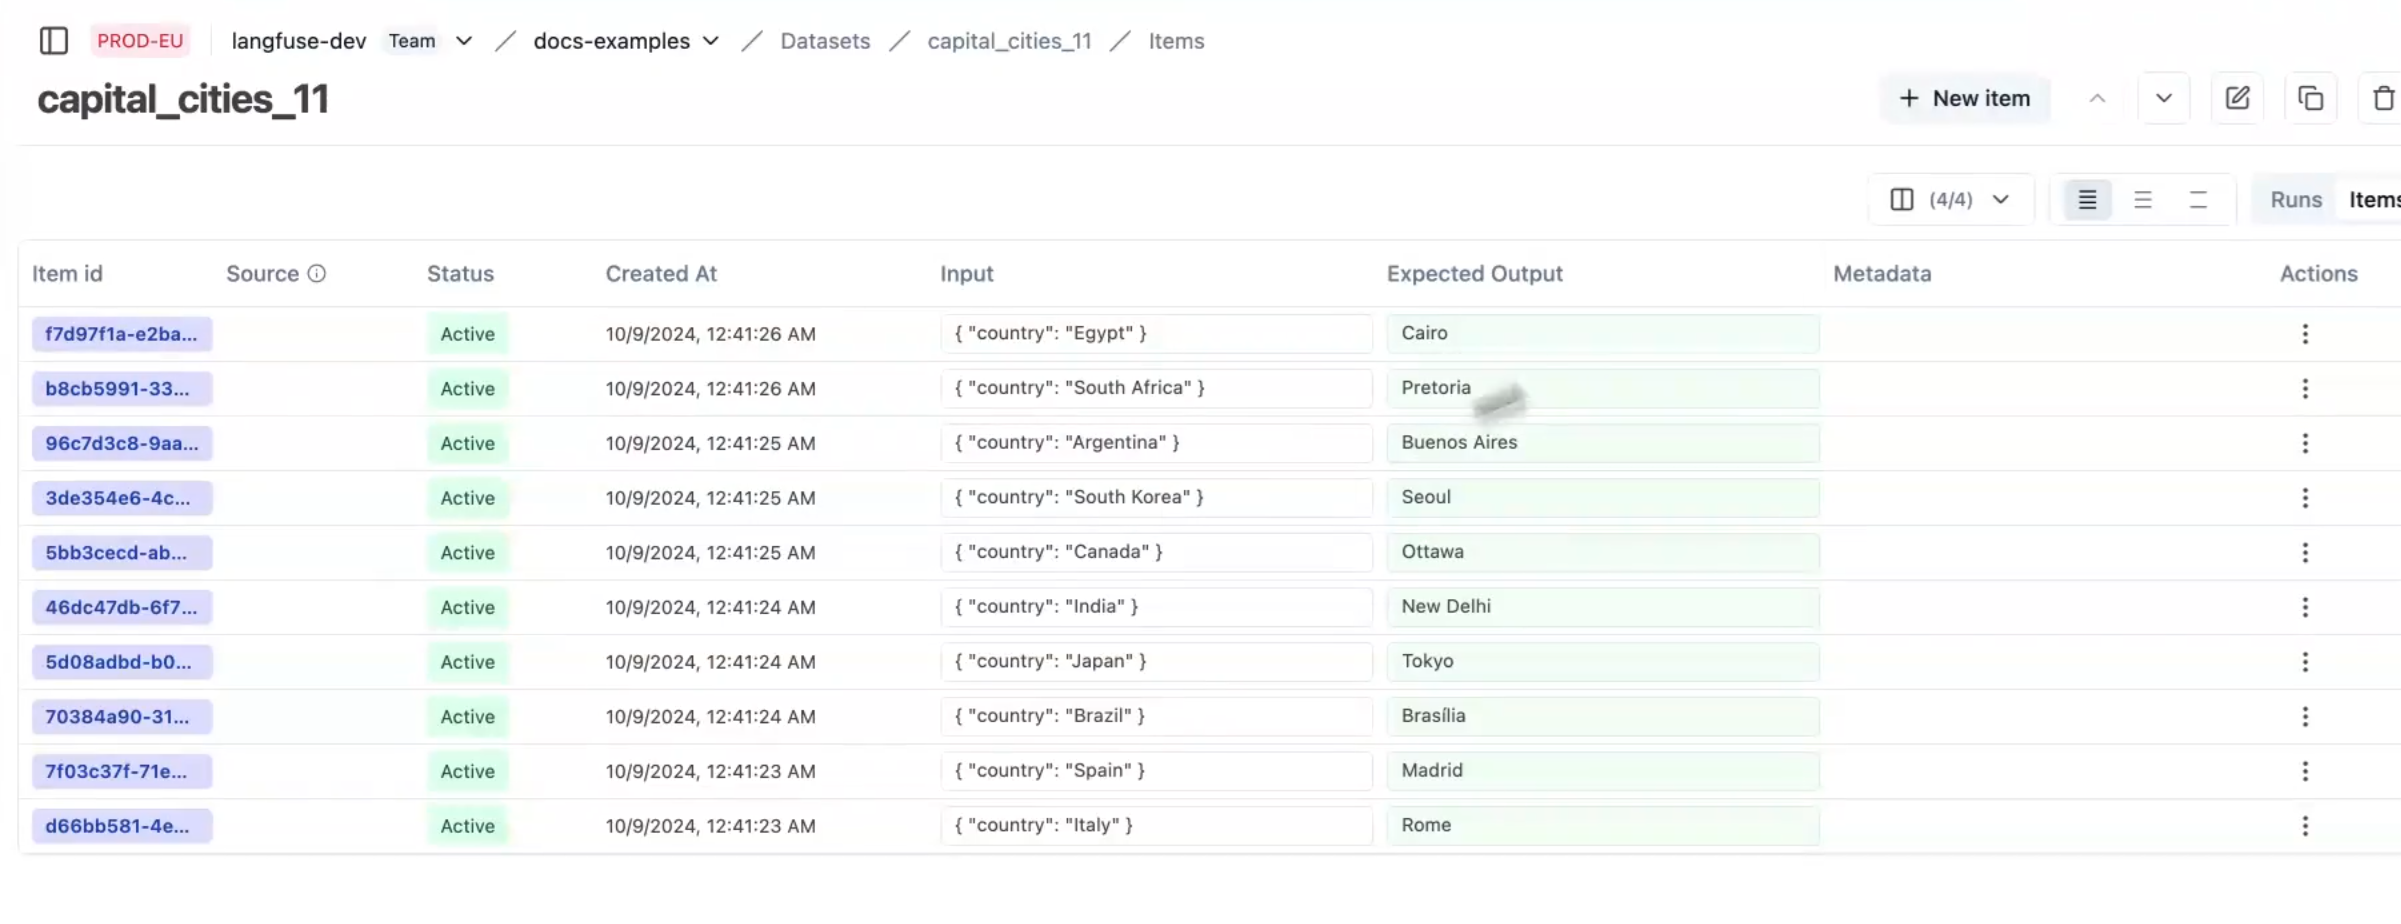Click the Created At column header
This screenshot has height=924, width=2401.
pos(661,274)
